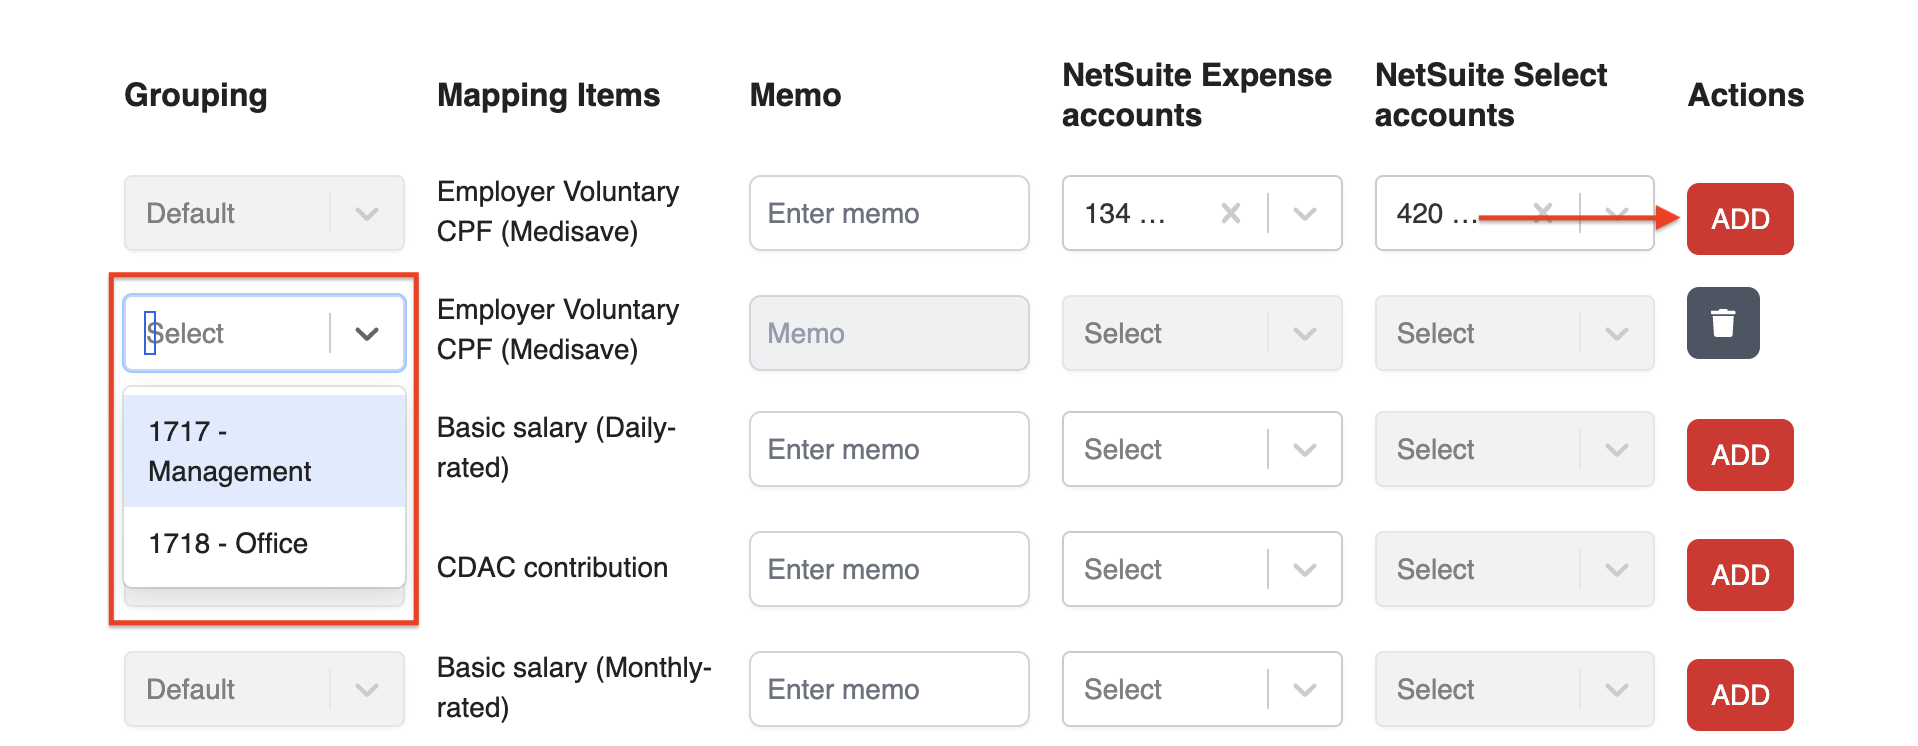This screenshot has height=746, width=1918.
Task: Click the trash delete icon
Action: point(1722,323)
